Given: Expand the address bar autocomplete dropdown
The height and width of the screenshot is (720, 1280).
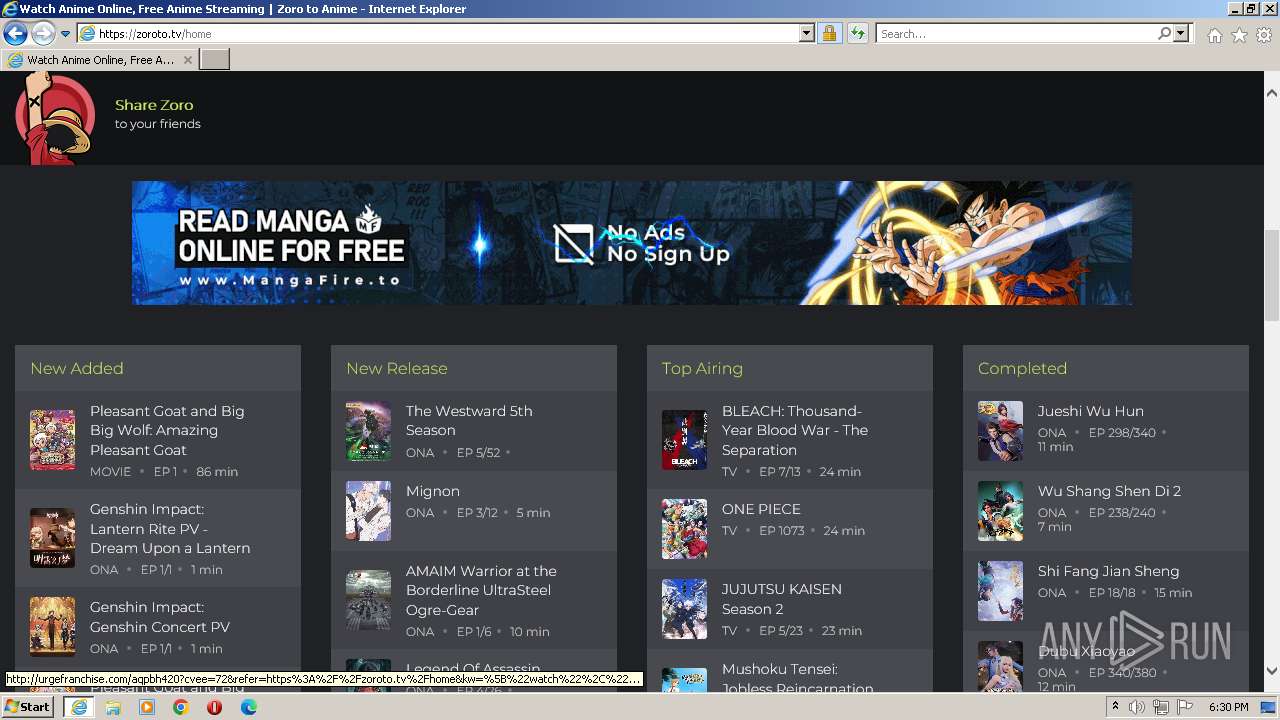Looking at the screenshot, I should (807, 34).
